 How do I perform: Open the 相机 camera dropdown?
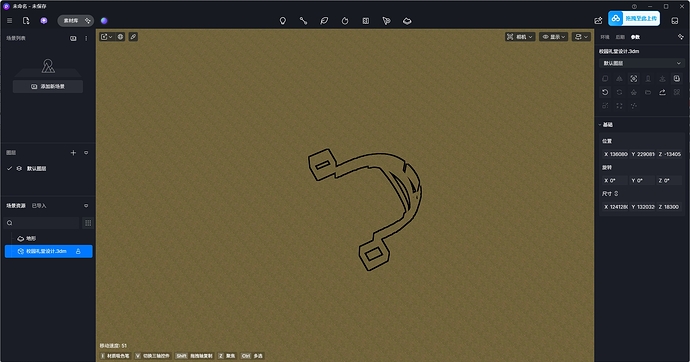tap(520, 37)
